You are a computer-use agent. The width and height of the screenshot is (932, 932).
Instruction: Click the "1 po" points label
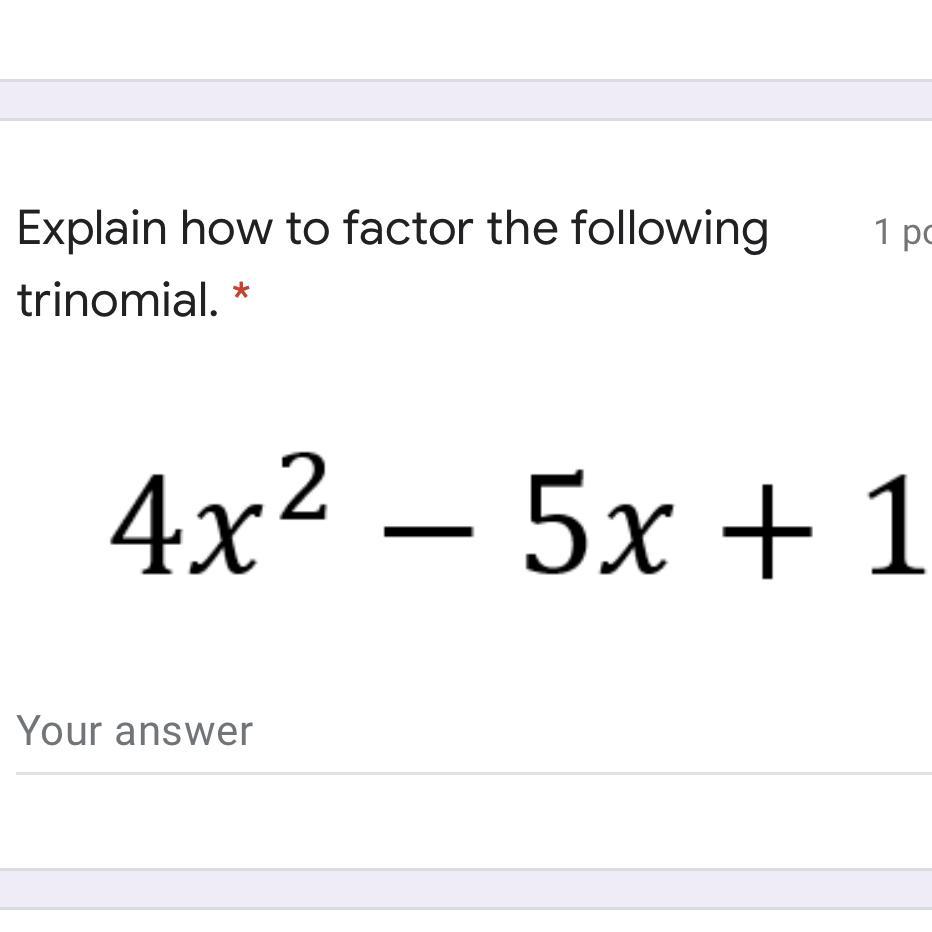point(901,232)
